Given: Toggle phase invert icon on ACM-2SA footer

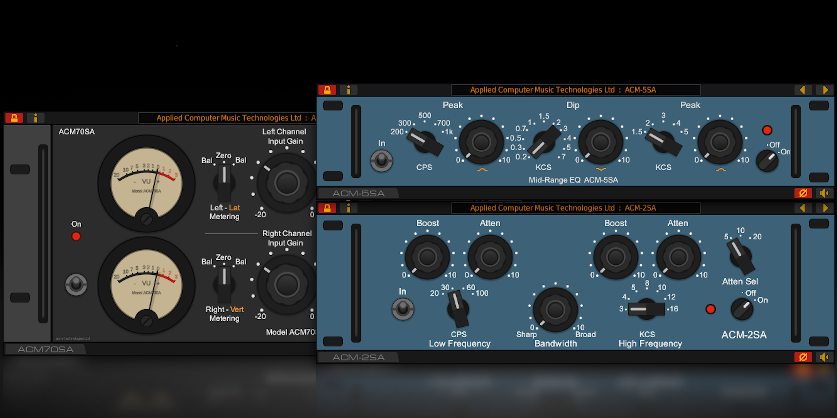Looking at the screenshot, I should point(803,357).
